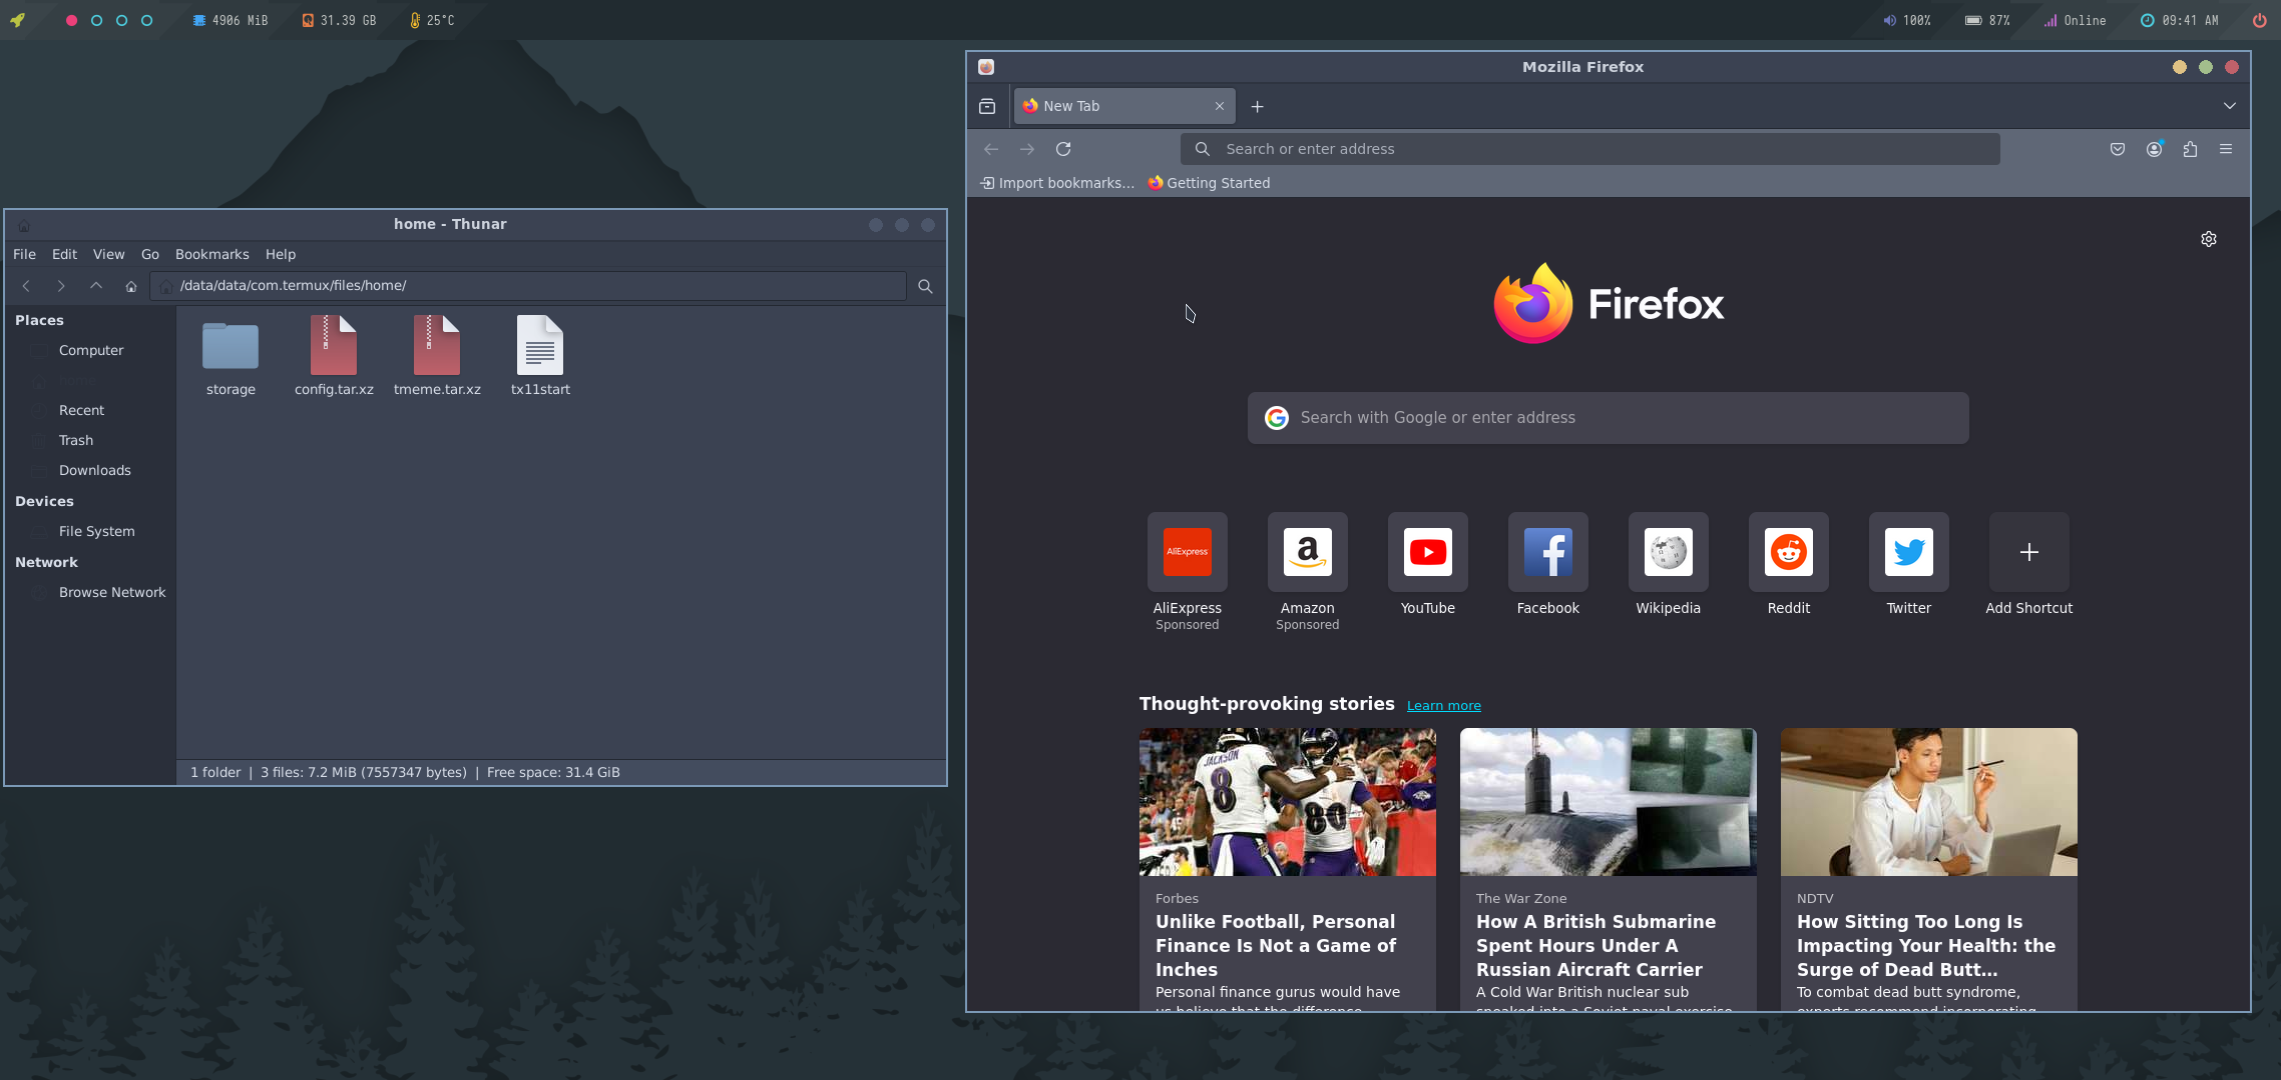Viewport: 2281px width, 1080px height.
Task: Switch to the fourth workspace indicator
Action: [147, 20]
